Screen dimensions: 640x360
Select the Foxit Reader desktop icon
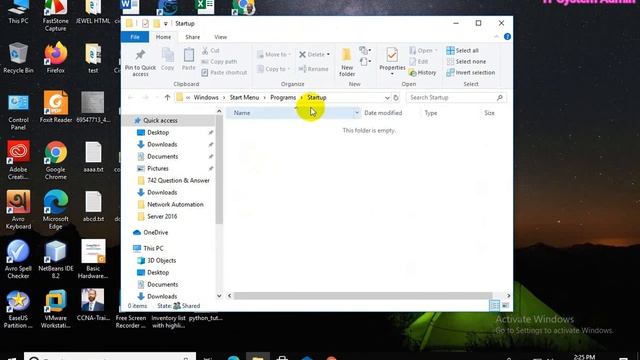56,107
